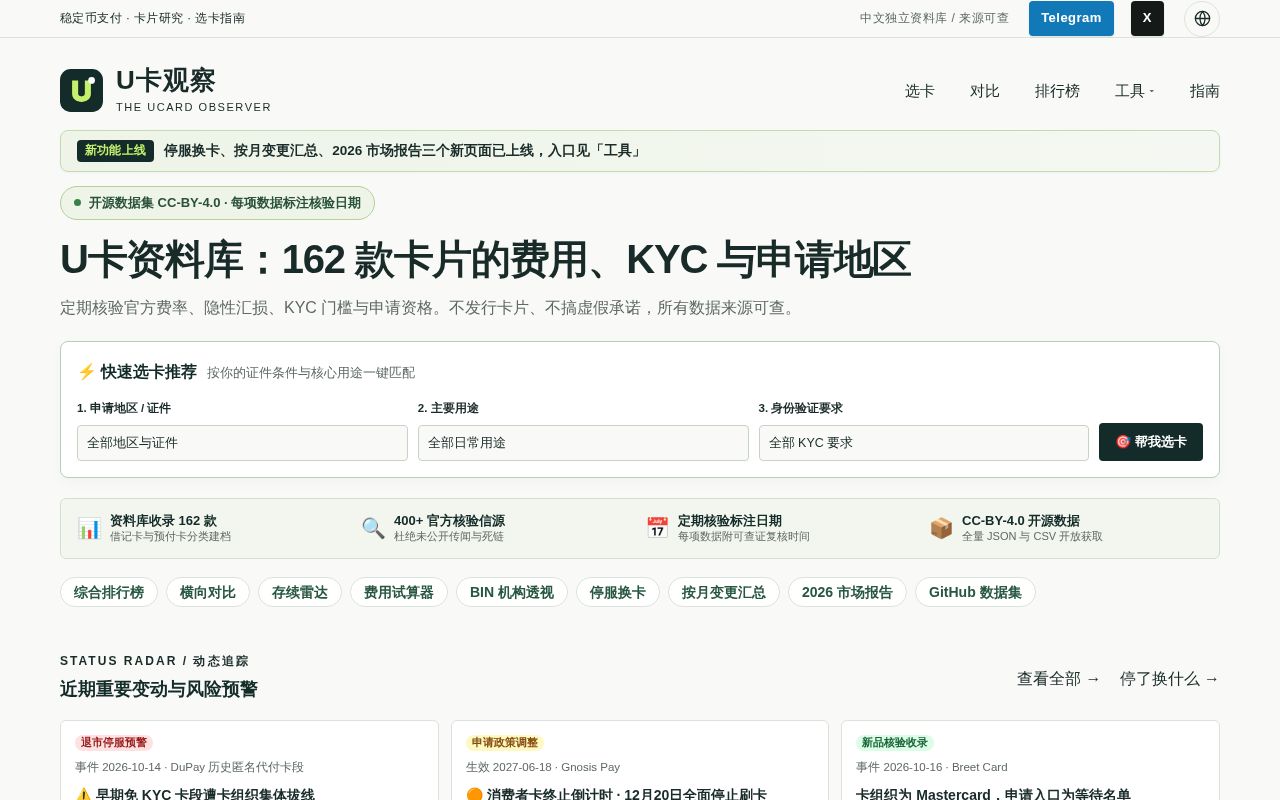1280x800 pixels.
Task: Click the bar chart icon beside 资料库收录 162 款
Action: [89, 528]
